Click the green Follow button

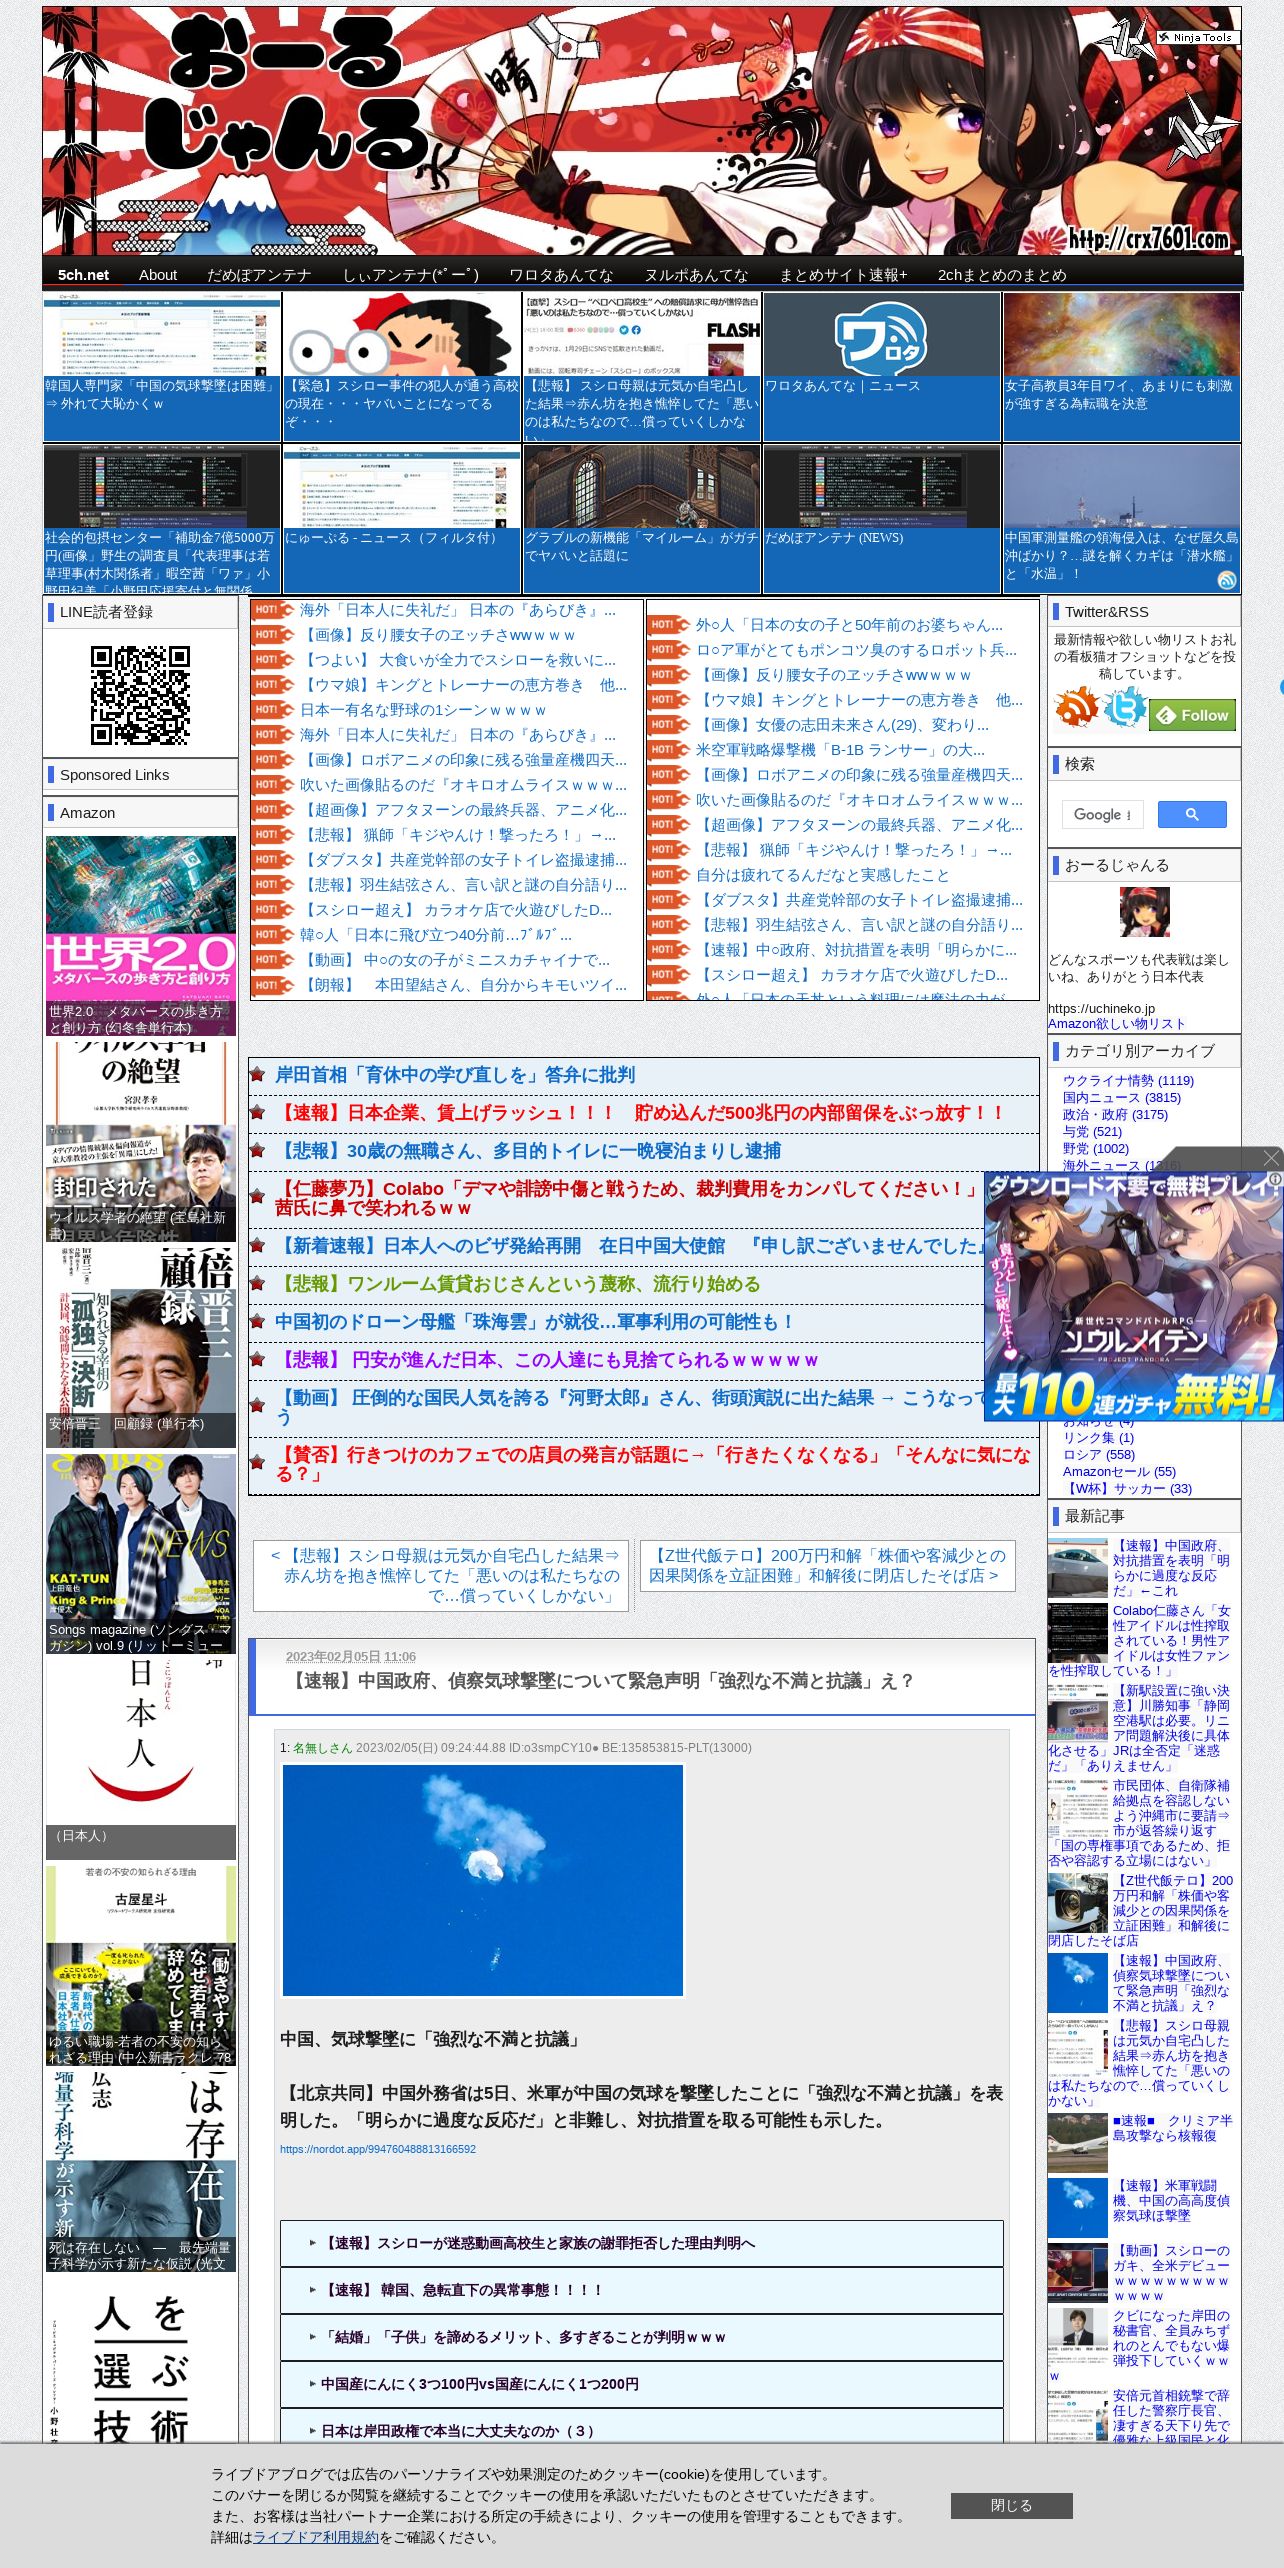point(1193,715)
